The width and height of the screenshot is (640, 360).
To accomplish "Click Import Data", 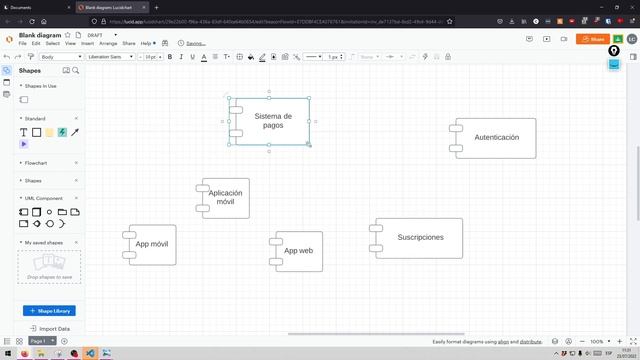I will point(50,329).
